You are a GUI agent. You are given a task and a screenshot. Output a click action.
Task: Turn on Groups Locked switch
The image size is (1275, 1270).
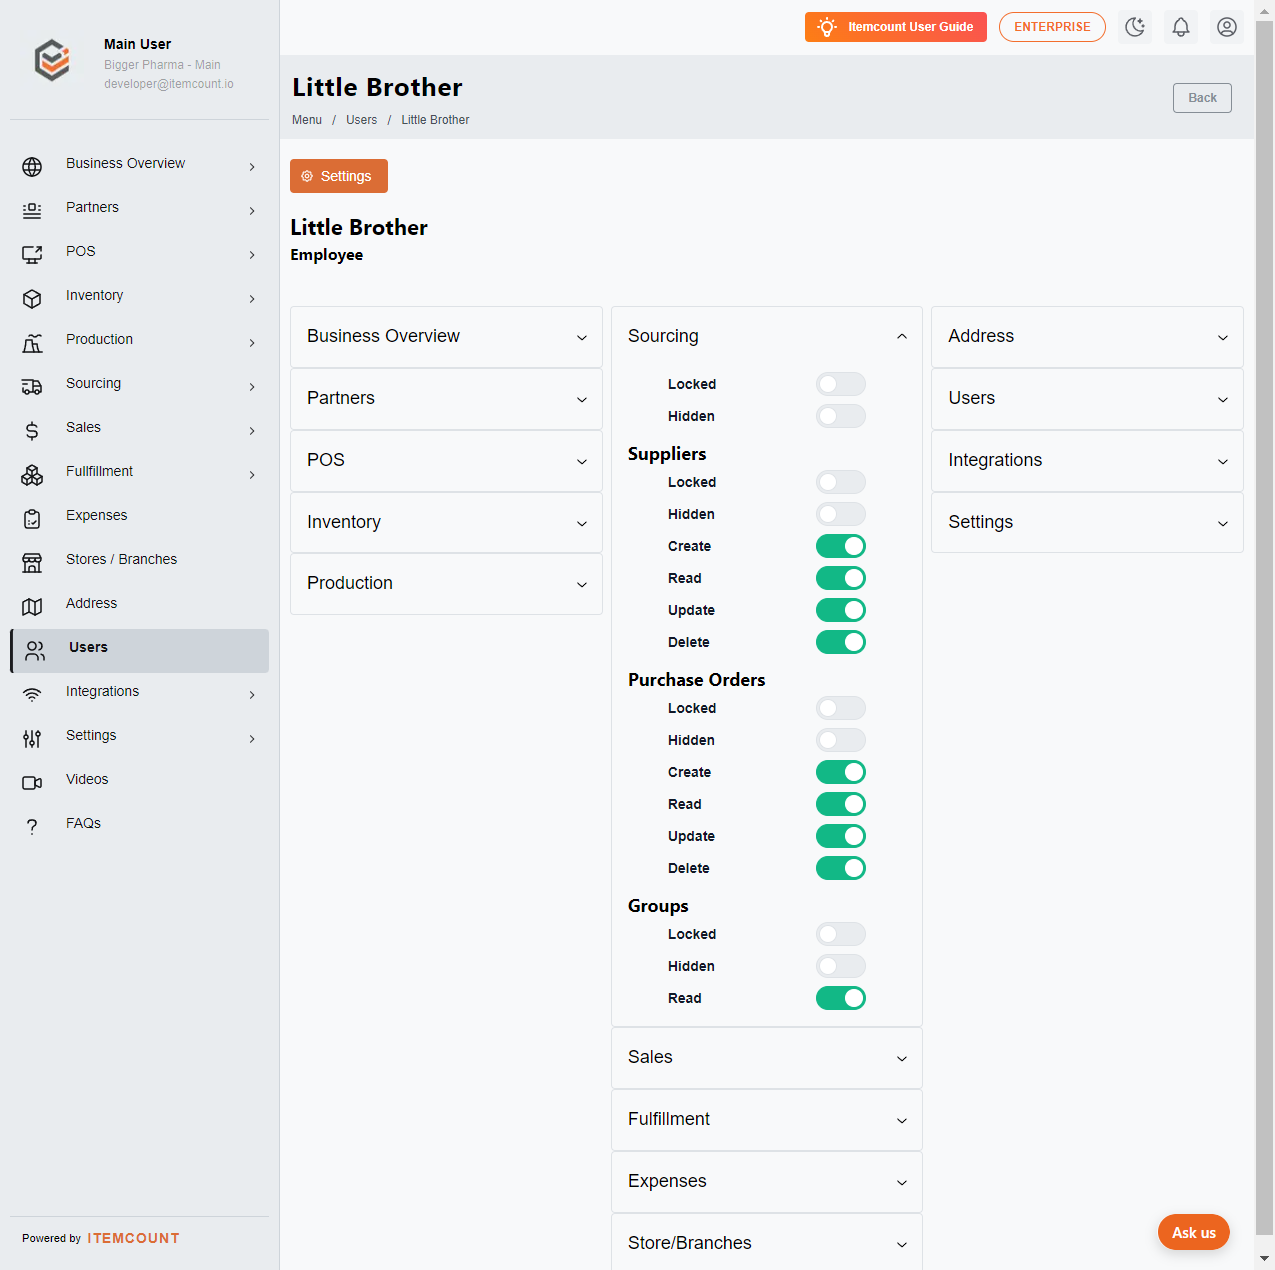841,934
